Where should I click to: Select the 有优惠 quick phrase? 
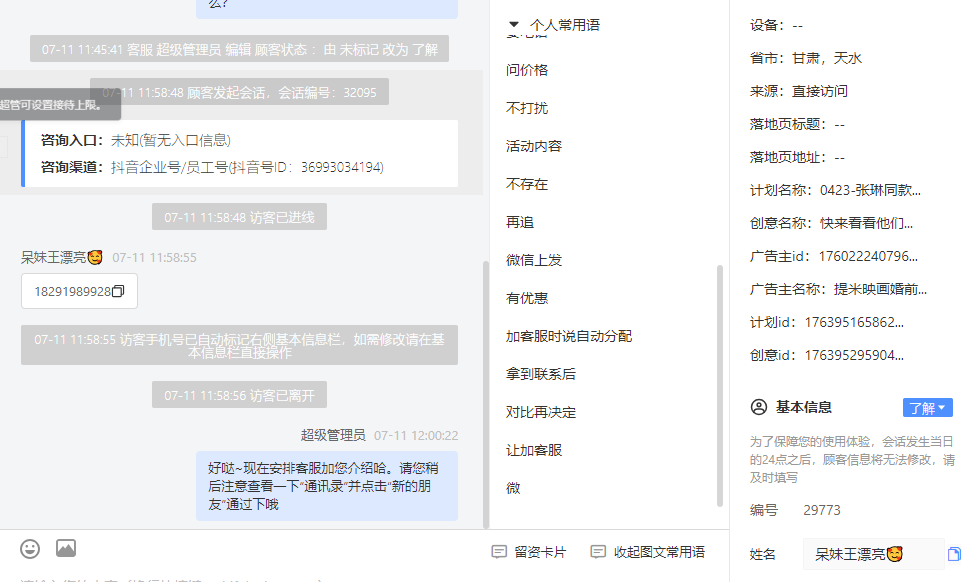pyautogui.click(x=527, y=299)
